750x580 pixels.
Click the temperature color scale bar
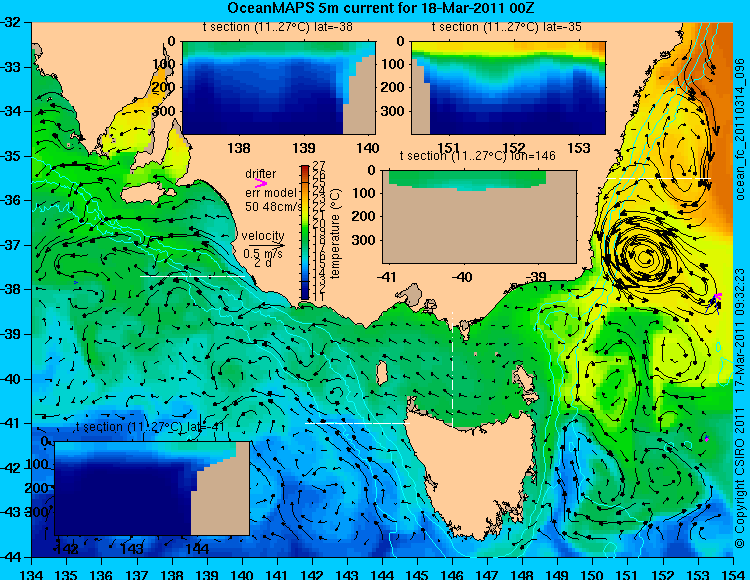pyautogui.click(x=305, y=233)
